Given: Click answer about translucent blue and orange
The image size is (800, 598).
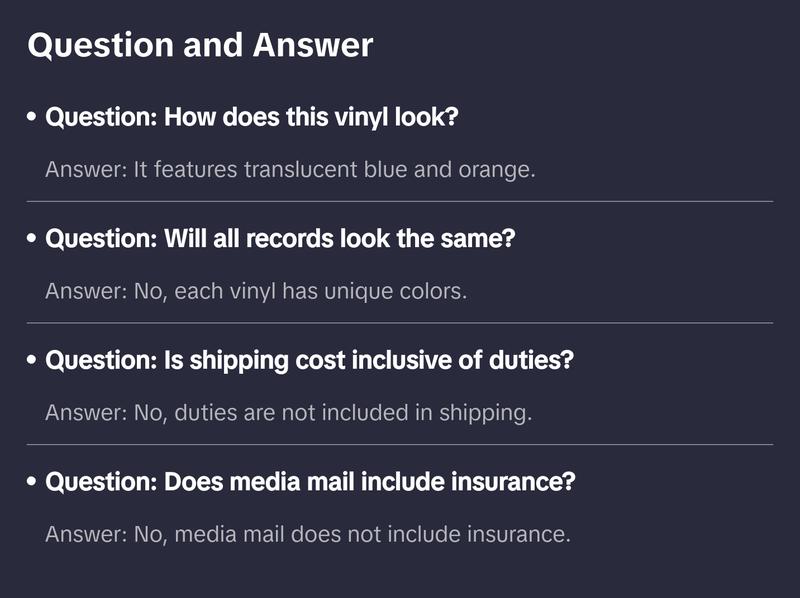Looking at the screenshot, I should [x=290, y=170].
